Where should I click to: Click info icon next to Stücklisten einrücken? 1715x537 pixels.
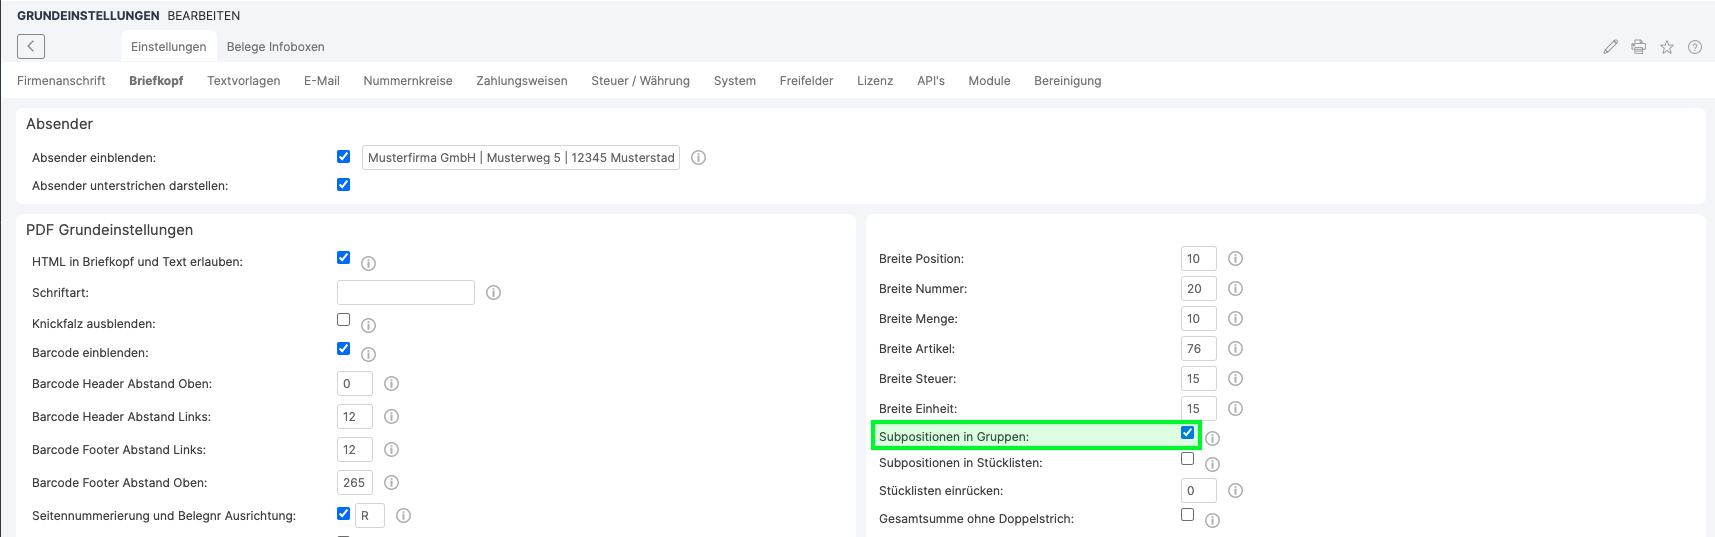coord(1235,491)
